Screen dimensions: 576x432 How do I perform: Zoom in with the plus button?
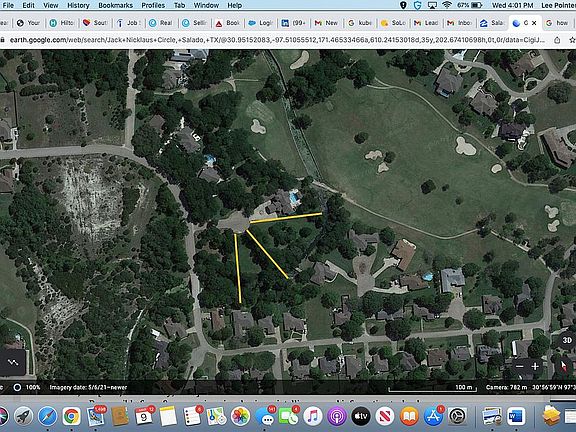coord(535,366)
